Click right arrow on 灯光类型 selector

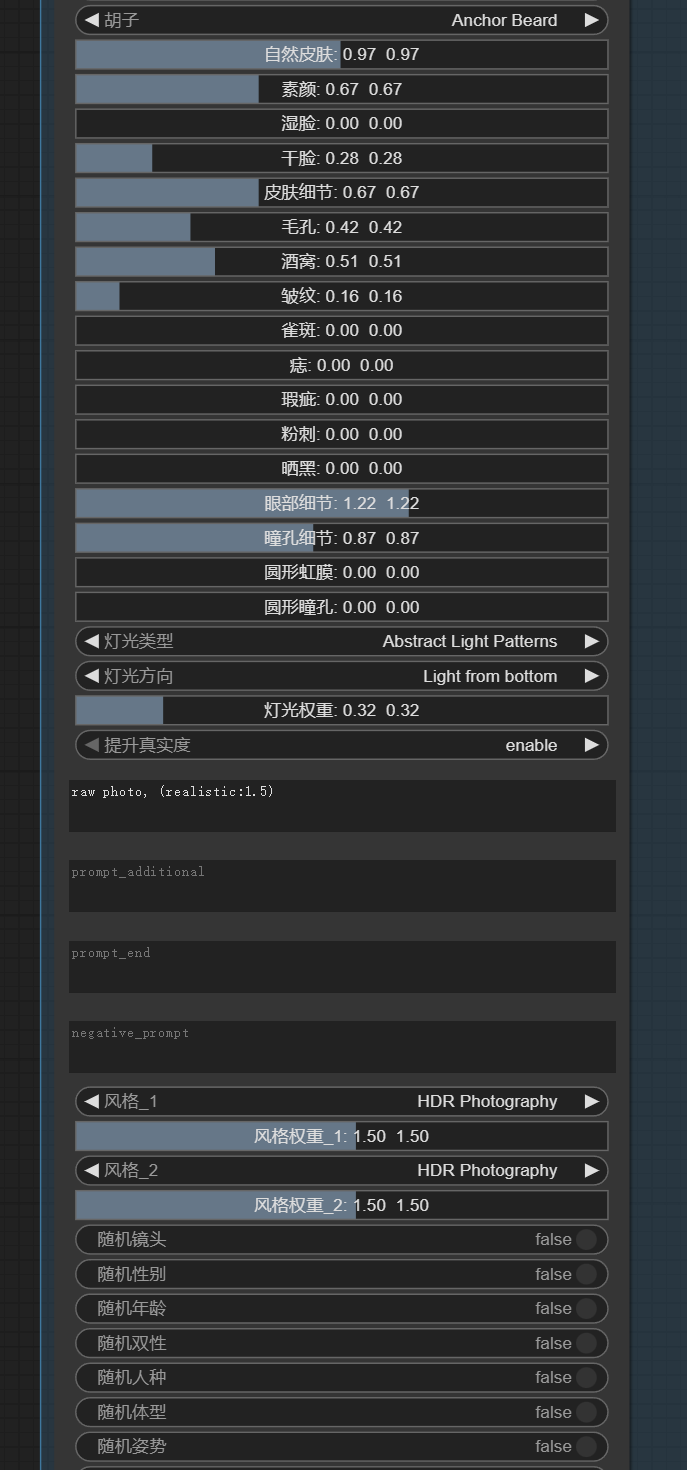point(591,641)
